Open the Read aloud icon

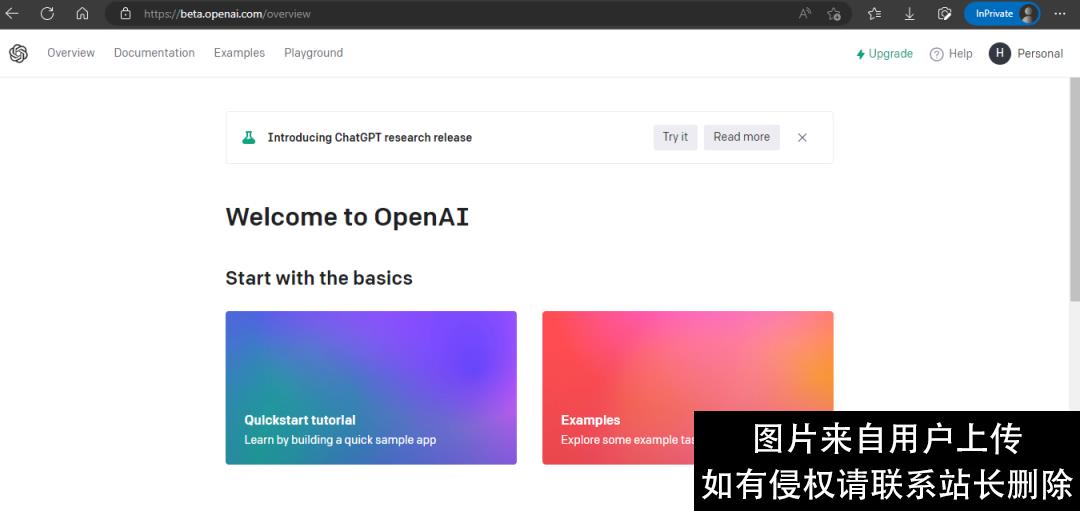click(x=805, y=14)
